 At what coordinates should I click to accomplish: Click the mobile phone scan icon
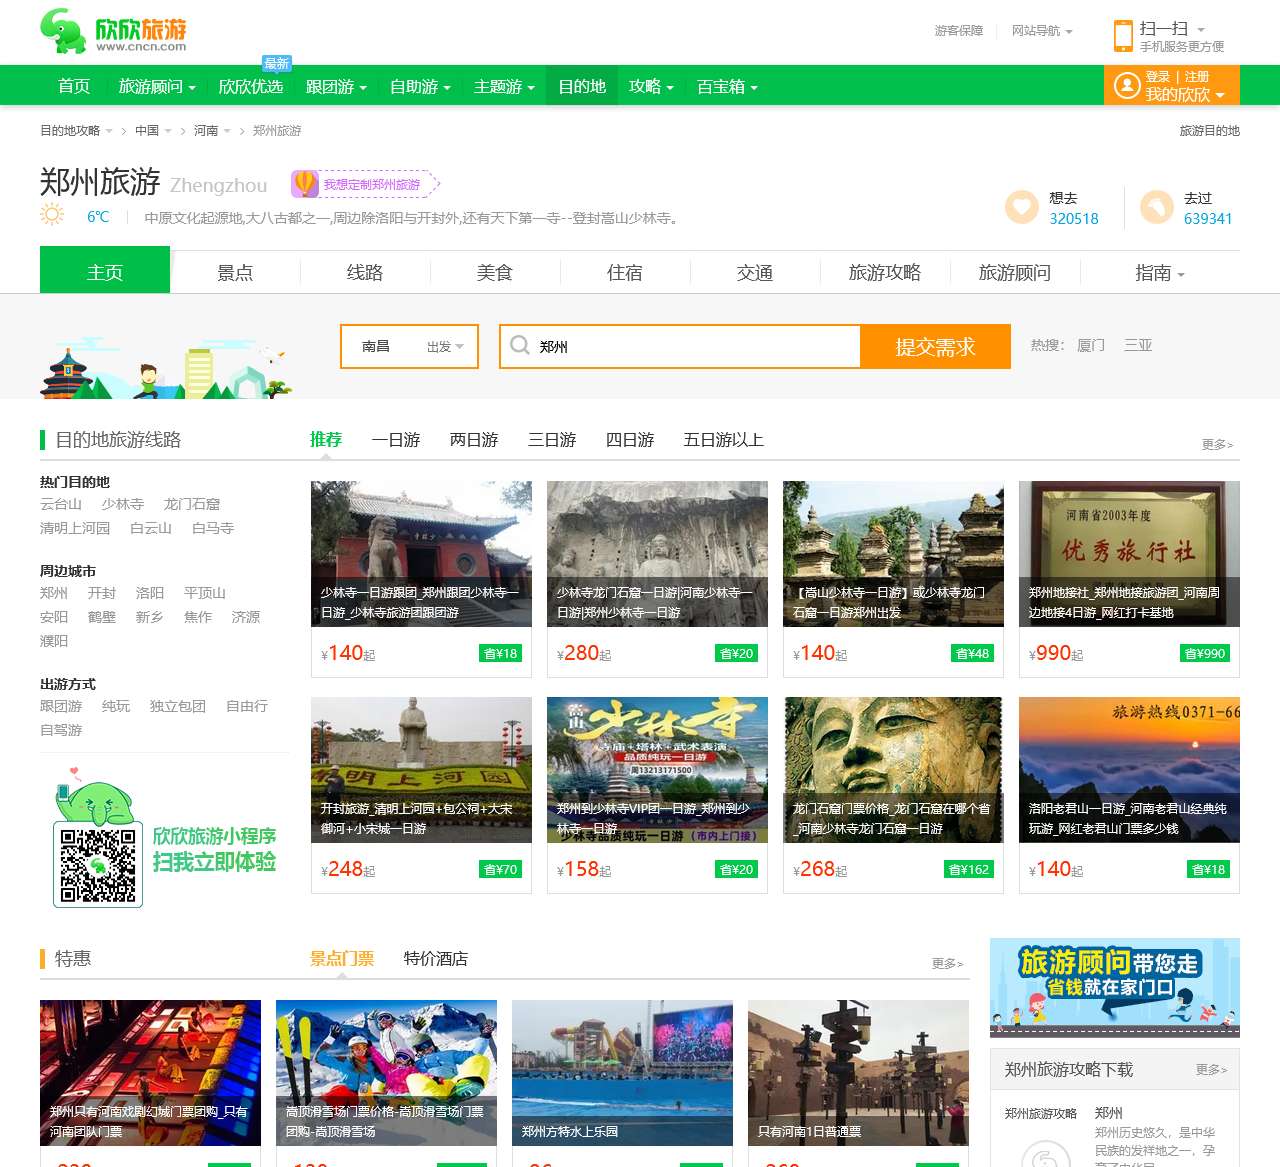[1122, 36]
